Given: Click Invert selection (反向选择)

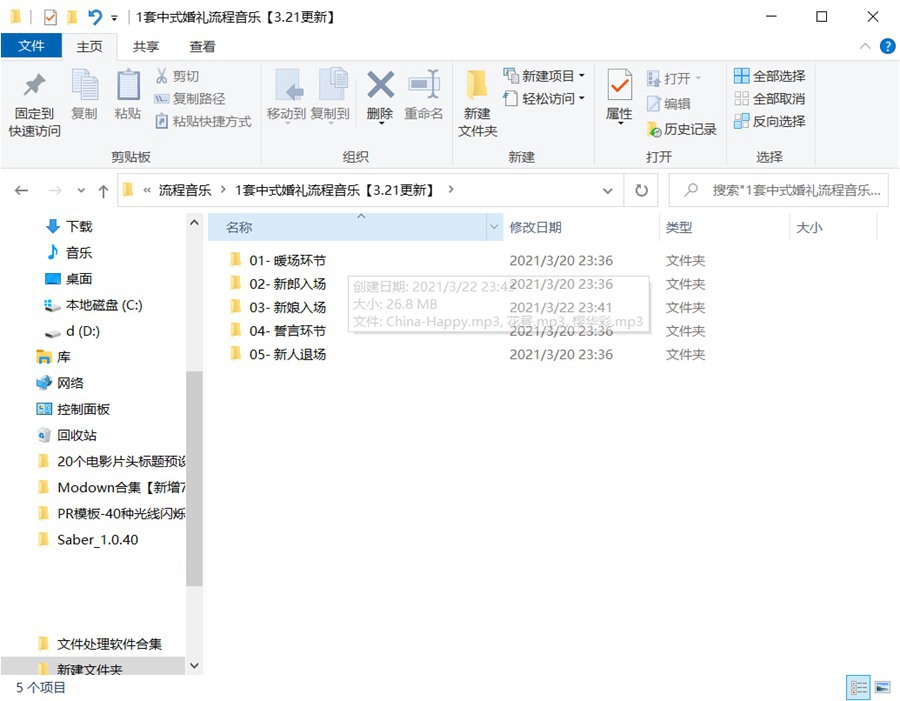Looking at the screenshot, I should coord(769,121).
